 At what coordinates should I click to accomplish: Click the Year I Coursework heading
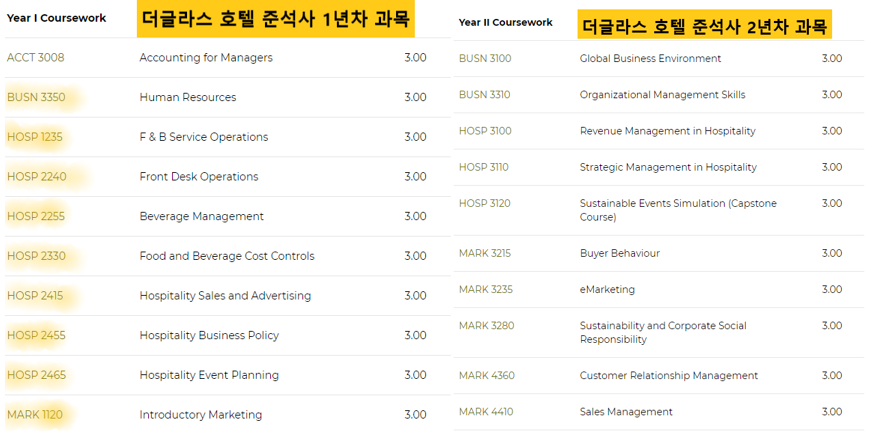[x=57, y=18]
